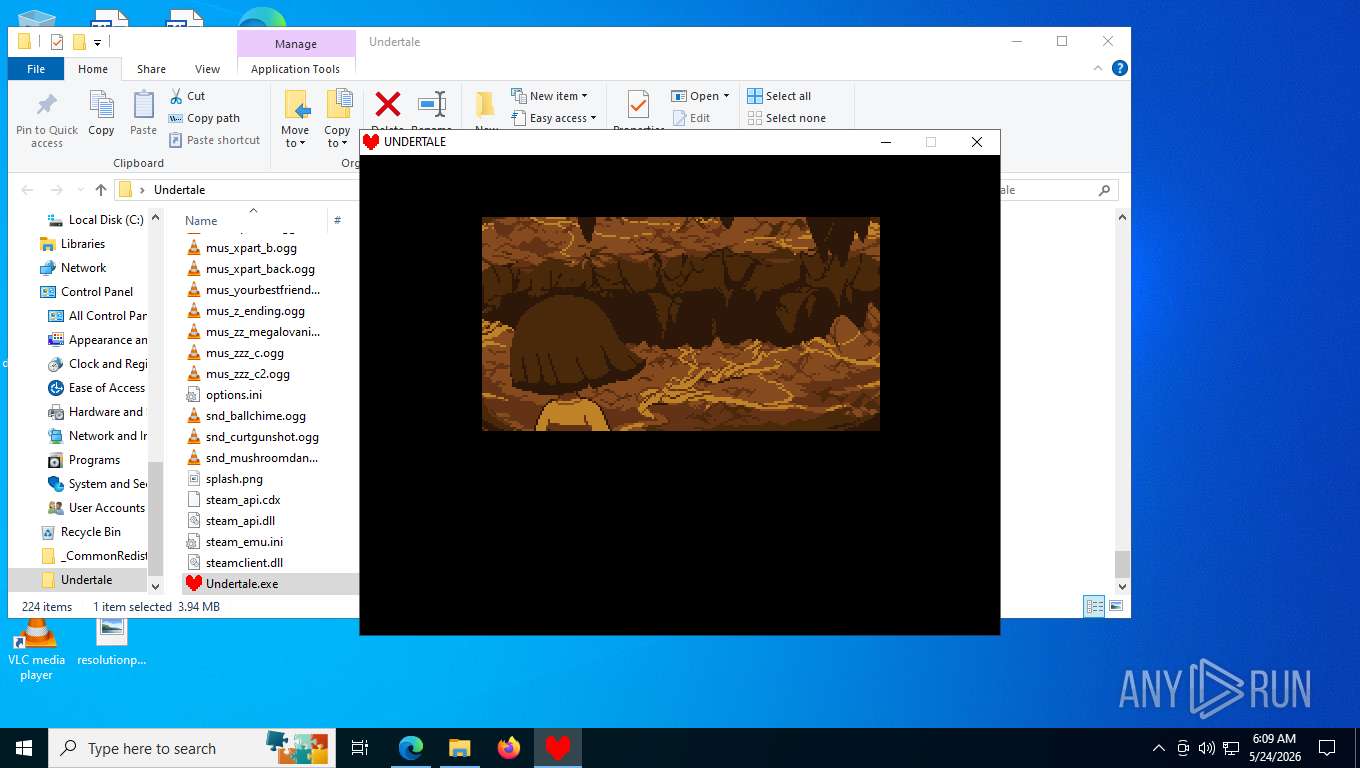
Task: Select the file splash.png
Action: 224,479
